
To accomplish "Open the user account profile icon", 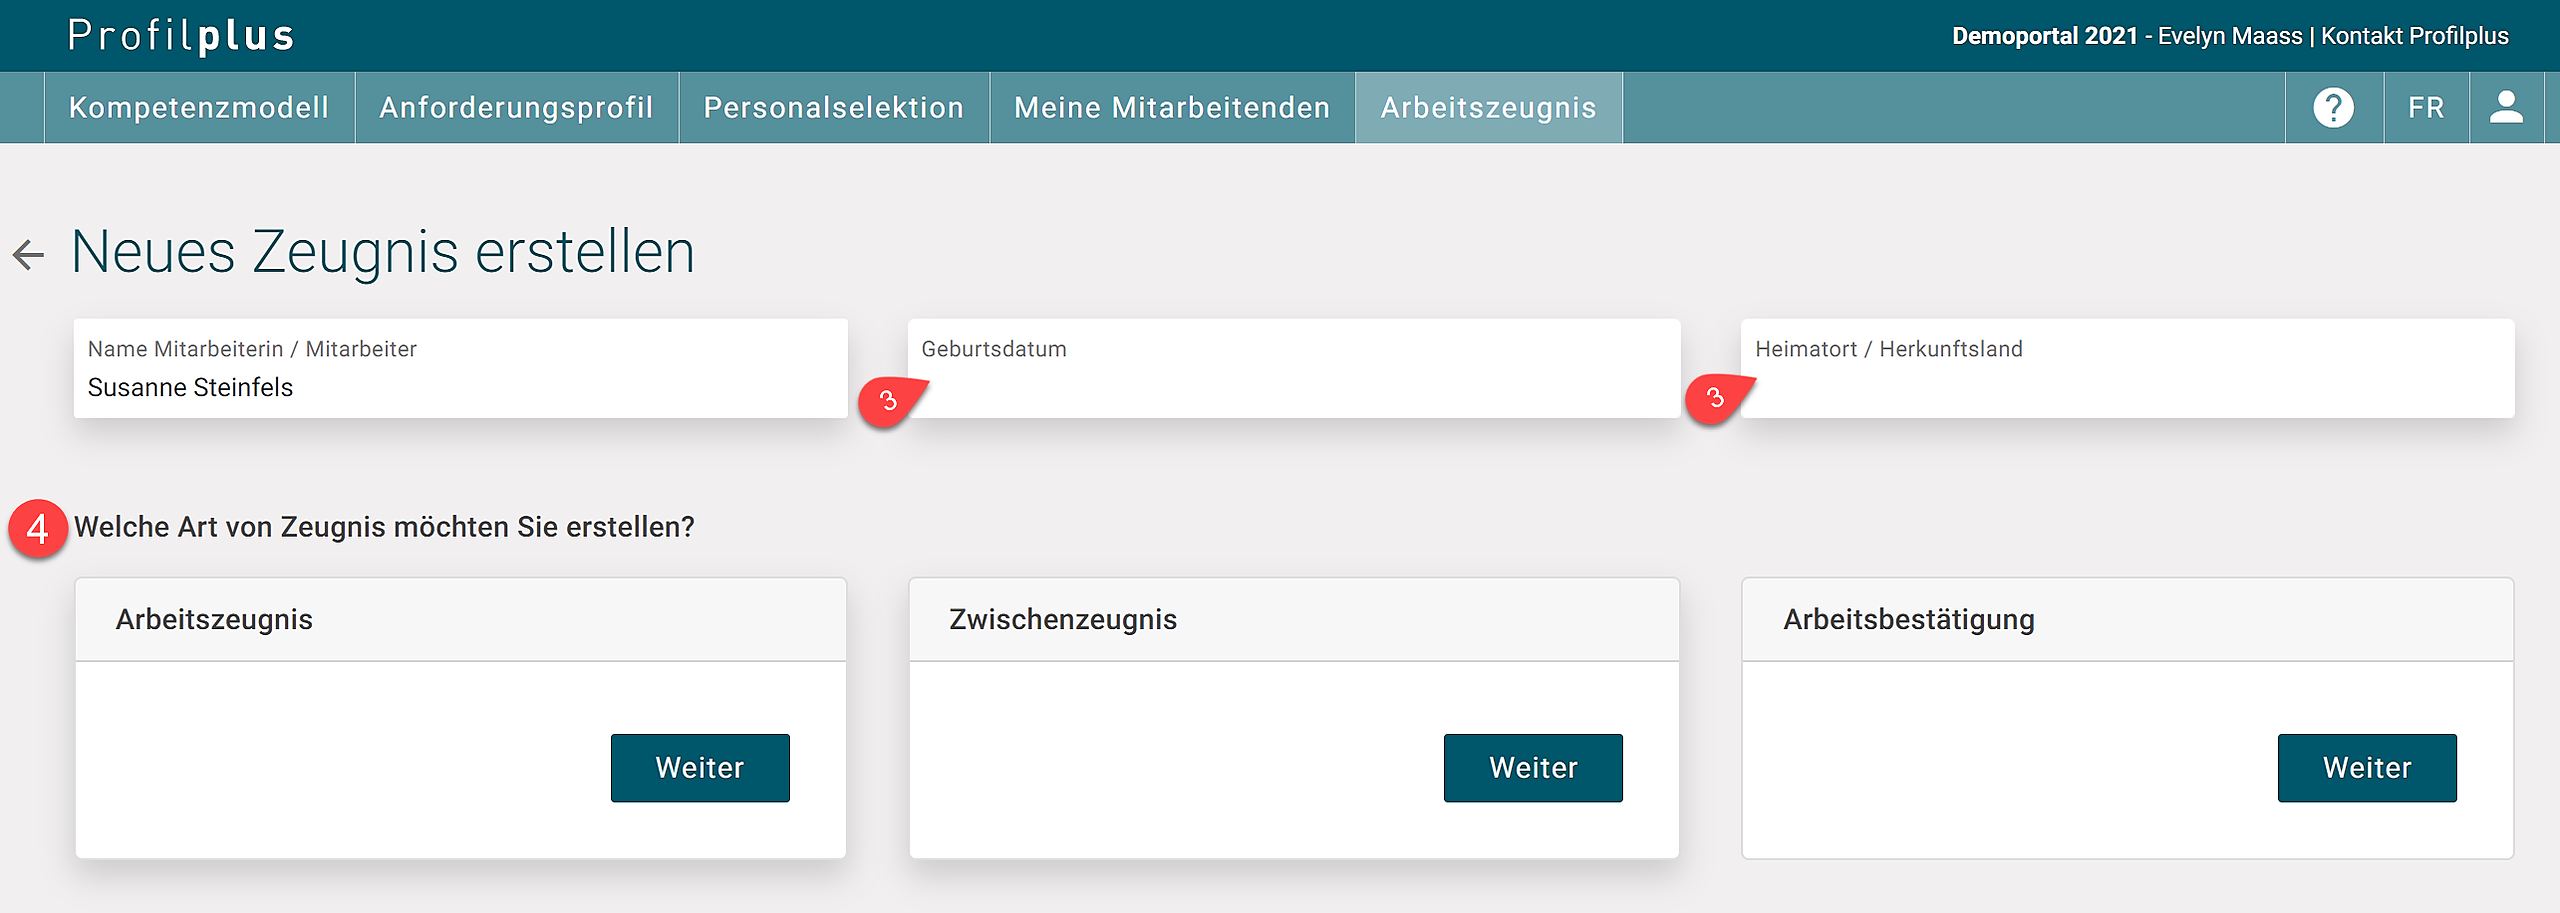I will [2506, 107].
